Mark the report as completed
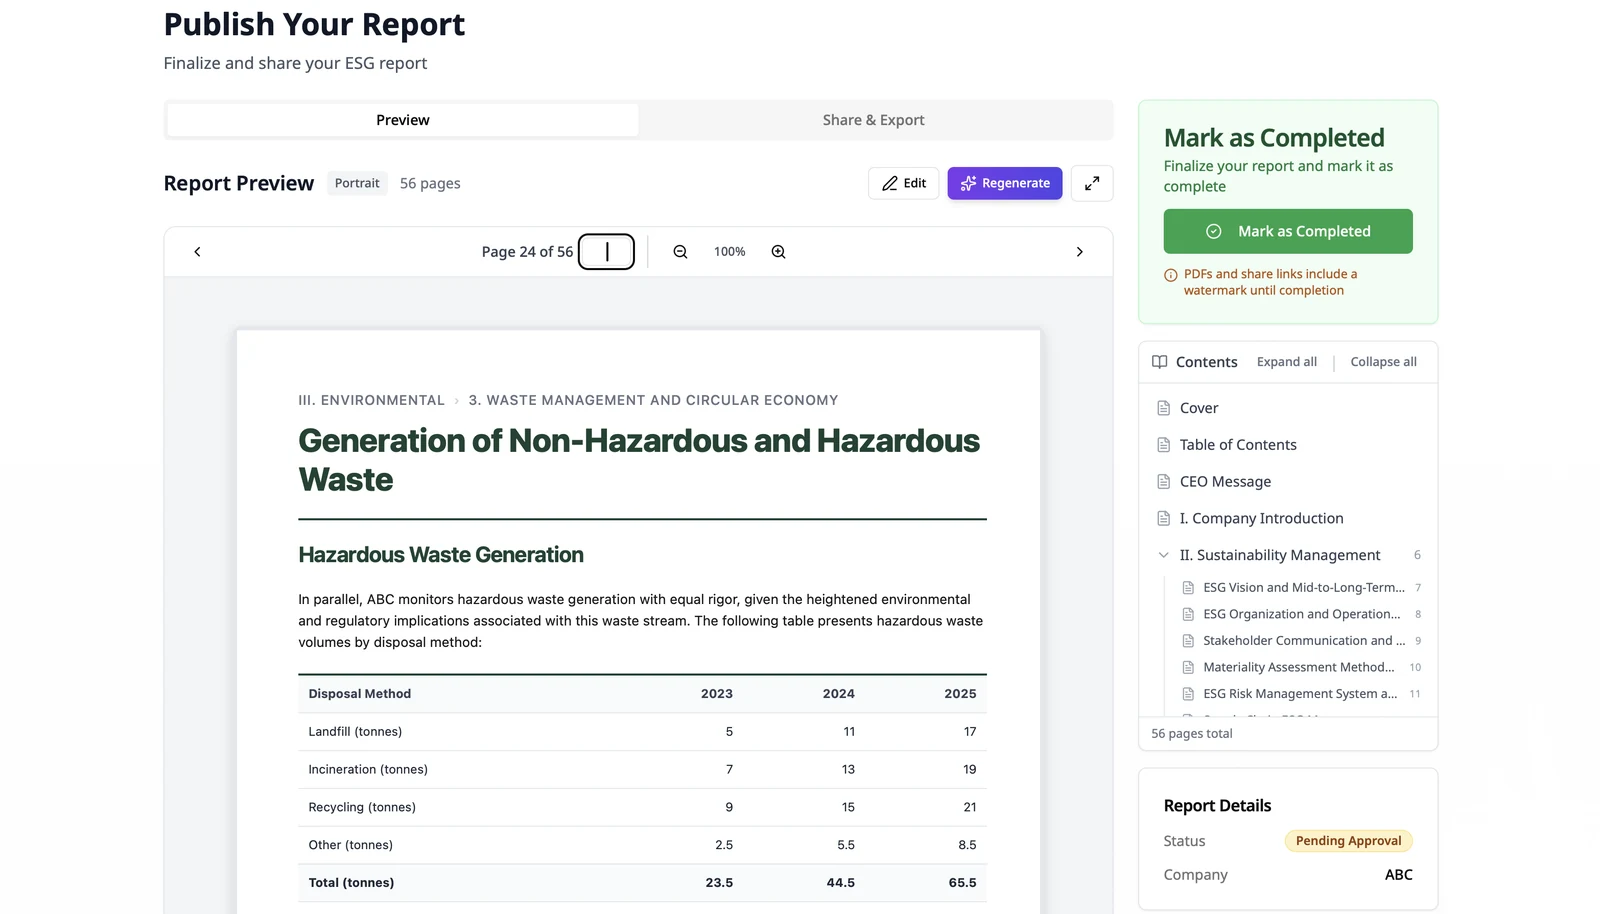This screenshot has height=914, width=1600. (1288, 231)
